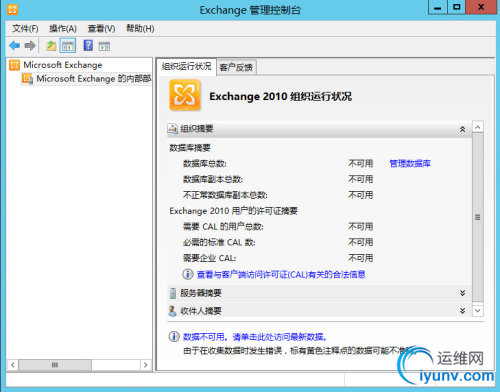Collapse the 组织摘要 section chevron
This screenshot has height=392, width=500.
(x=462, y=129)
